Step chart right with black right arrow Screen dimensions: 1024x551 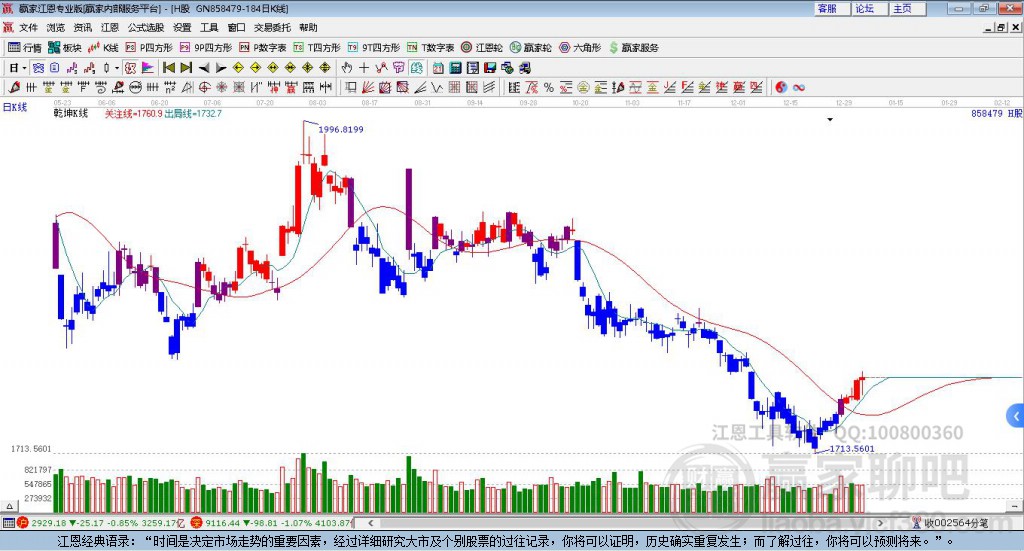point(221,68)
